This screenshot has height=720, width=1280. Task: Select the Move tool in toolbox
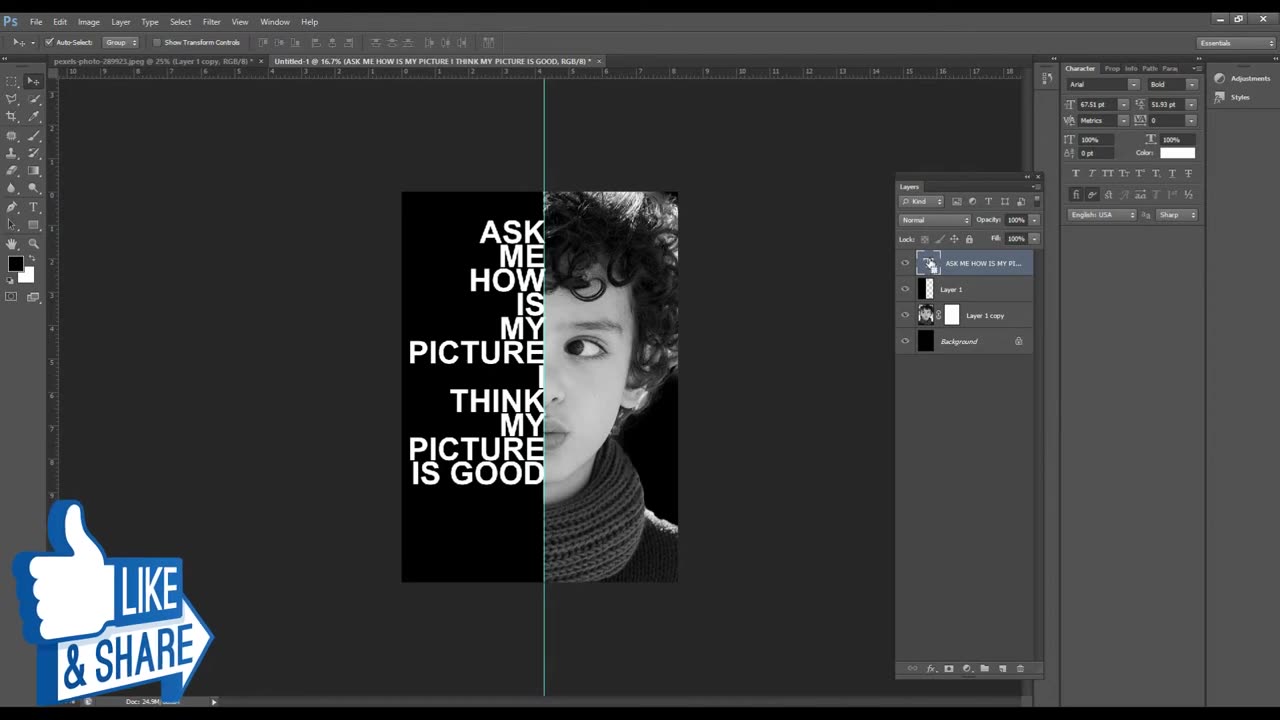[33, 82]
